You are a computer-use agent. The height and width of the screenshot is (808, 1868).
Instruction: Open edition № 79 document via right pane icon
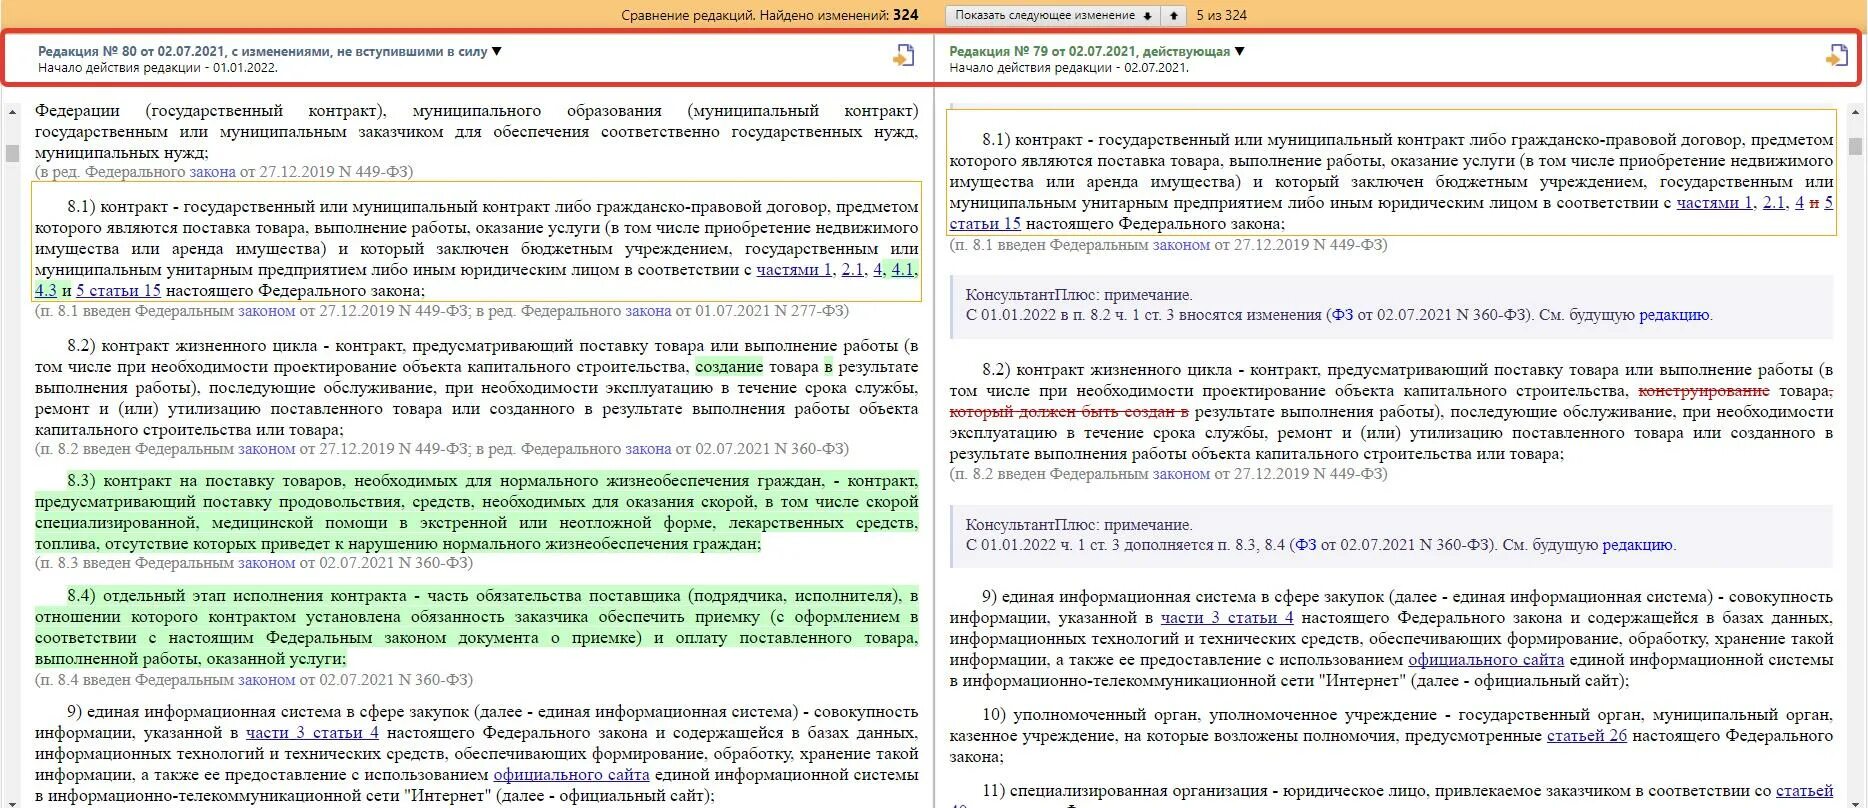(x=1836, y=56)
